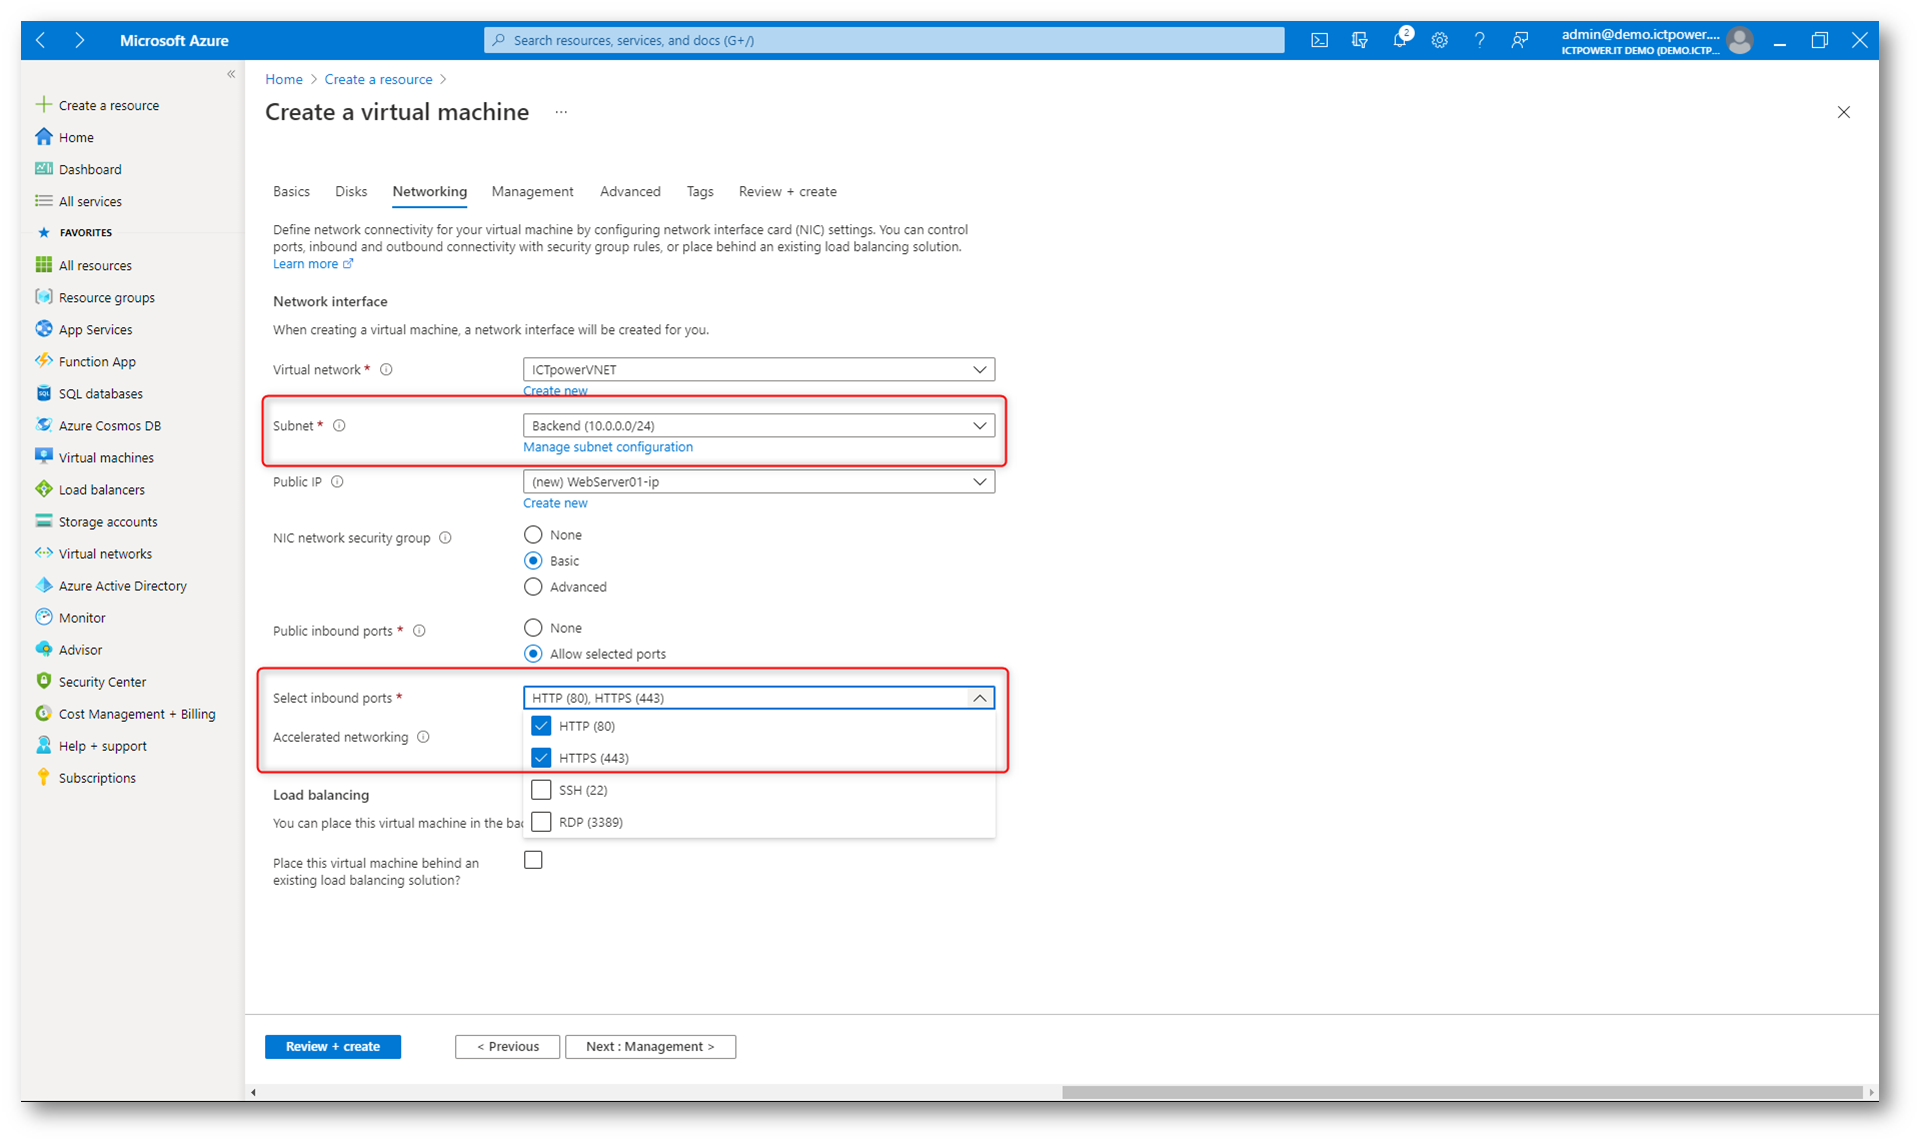Open the Virtual network ICTpowerVNET dropdown

(x=758, y=369)
